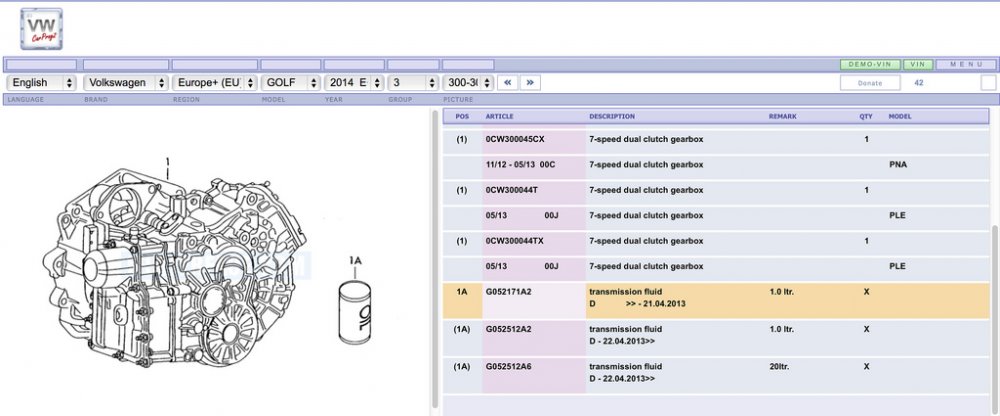Go to next picture with » arrow
The height and width of the screenshot is (416, 1000).
tap(530, 82)
